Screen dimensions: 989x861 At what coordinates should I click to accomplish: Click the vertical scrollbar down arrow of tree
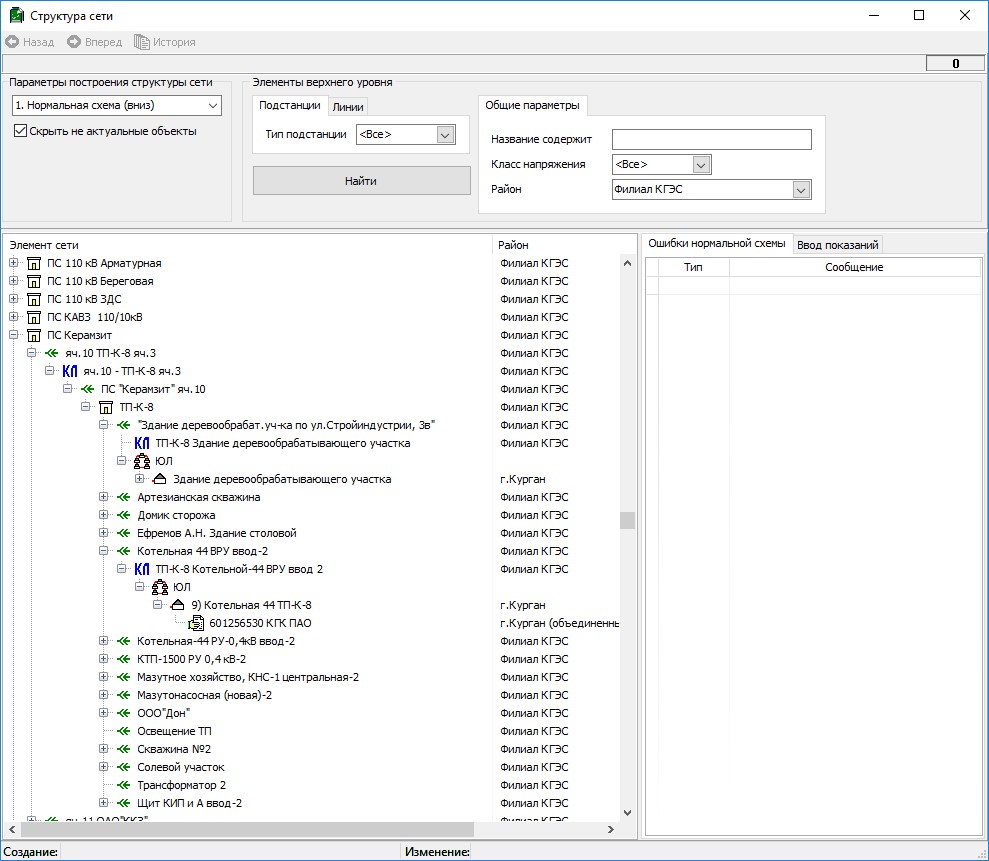coord(627,813)
